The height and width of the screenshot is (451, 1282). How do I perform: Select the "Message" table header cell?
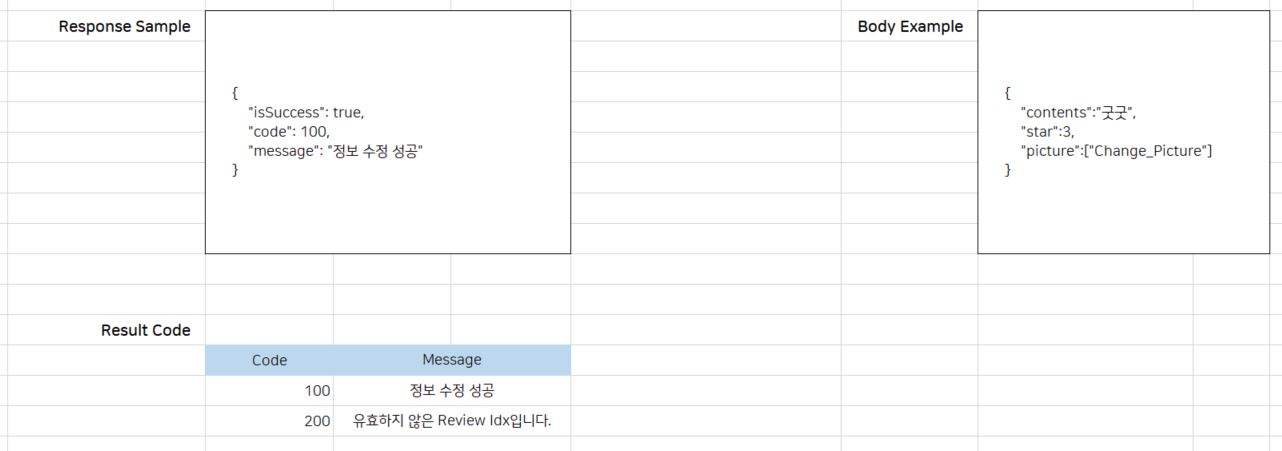[451, 360]
